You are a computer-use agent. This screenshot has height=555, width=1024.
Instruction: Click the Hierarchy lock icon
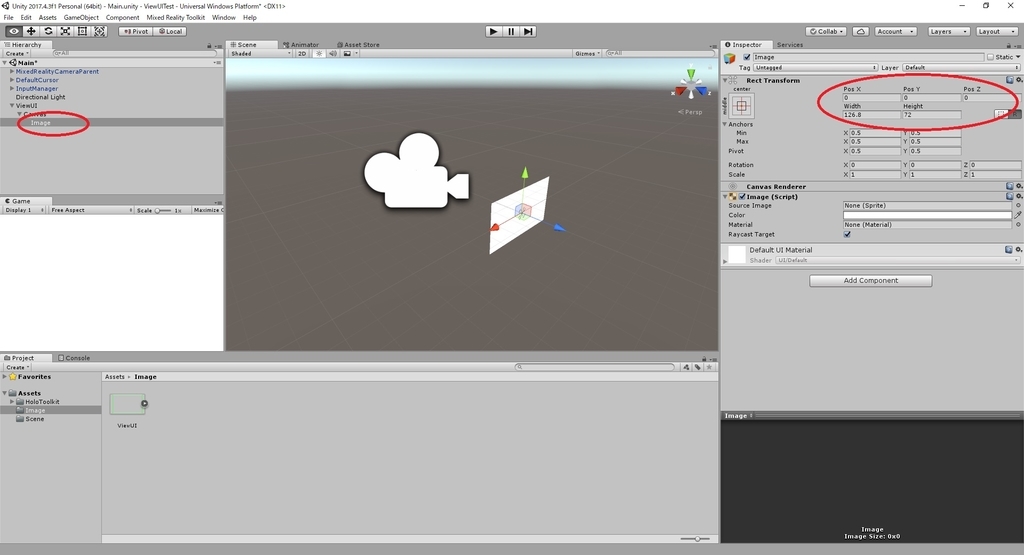[x=209, y=46]
